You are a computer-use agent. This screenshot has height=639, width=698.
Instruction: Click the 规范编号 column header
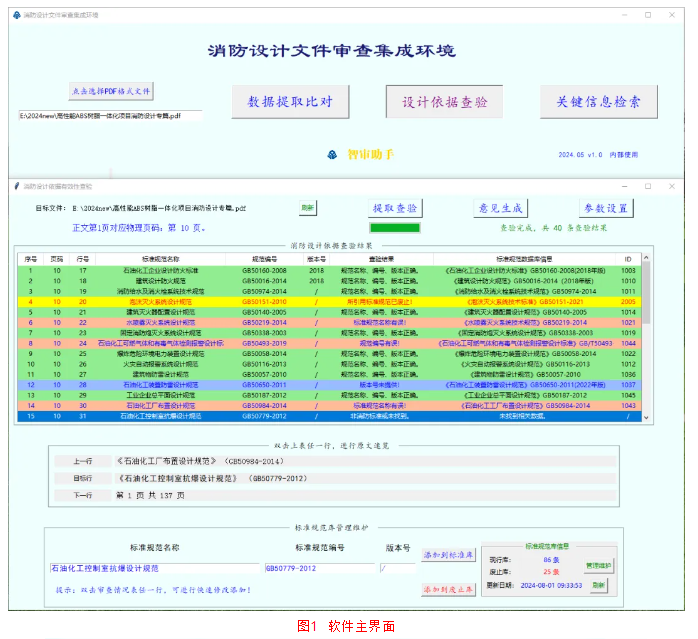(264, 259)
